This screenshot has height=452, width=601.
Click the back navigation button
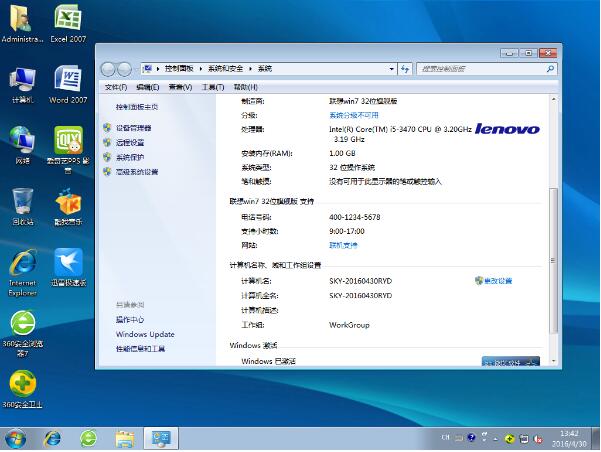tap(108, 69)
